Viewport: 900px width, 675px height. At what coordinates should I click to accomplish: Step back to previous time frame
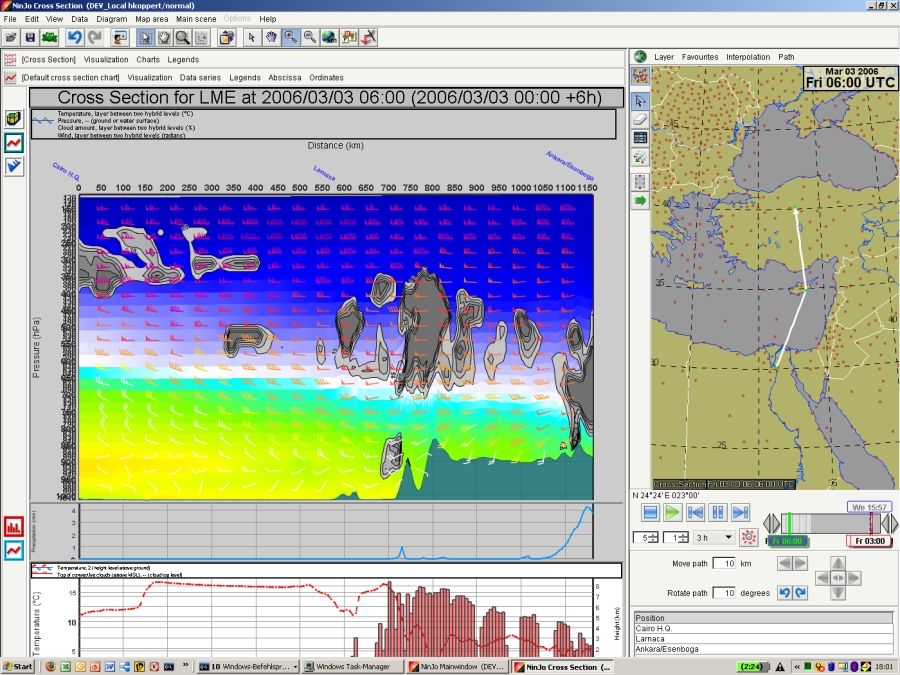click(695, 512)
